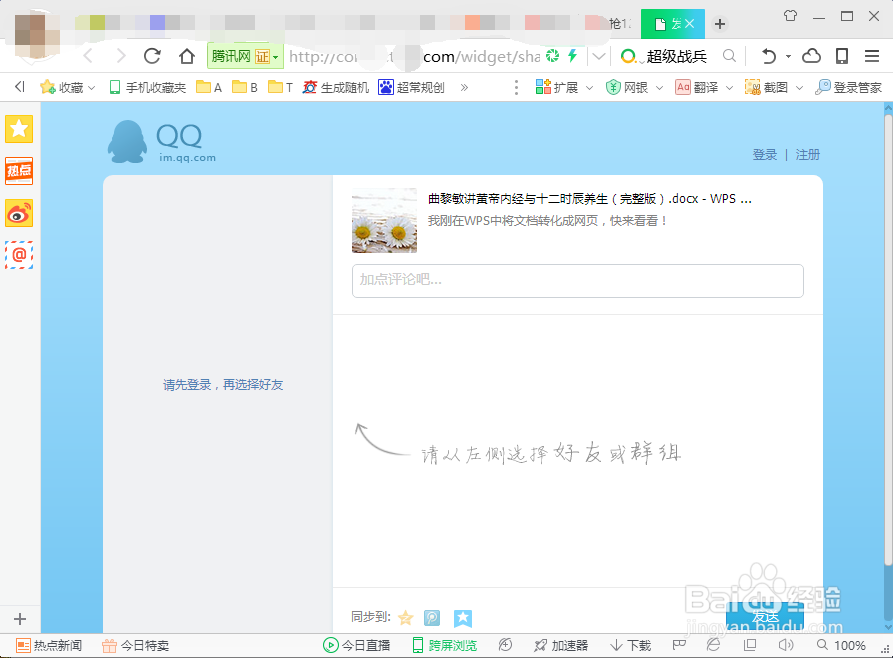Image resolution: width=893 pixels, height=658 pixels.
Task: Click the status bar history clock icon
Action: (505, 645)
